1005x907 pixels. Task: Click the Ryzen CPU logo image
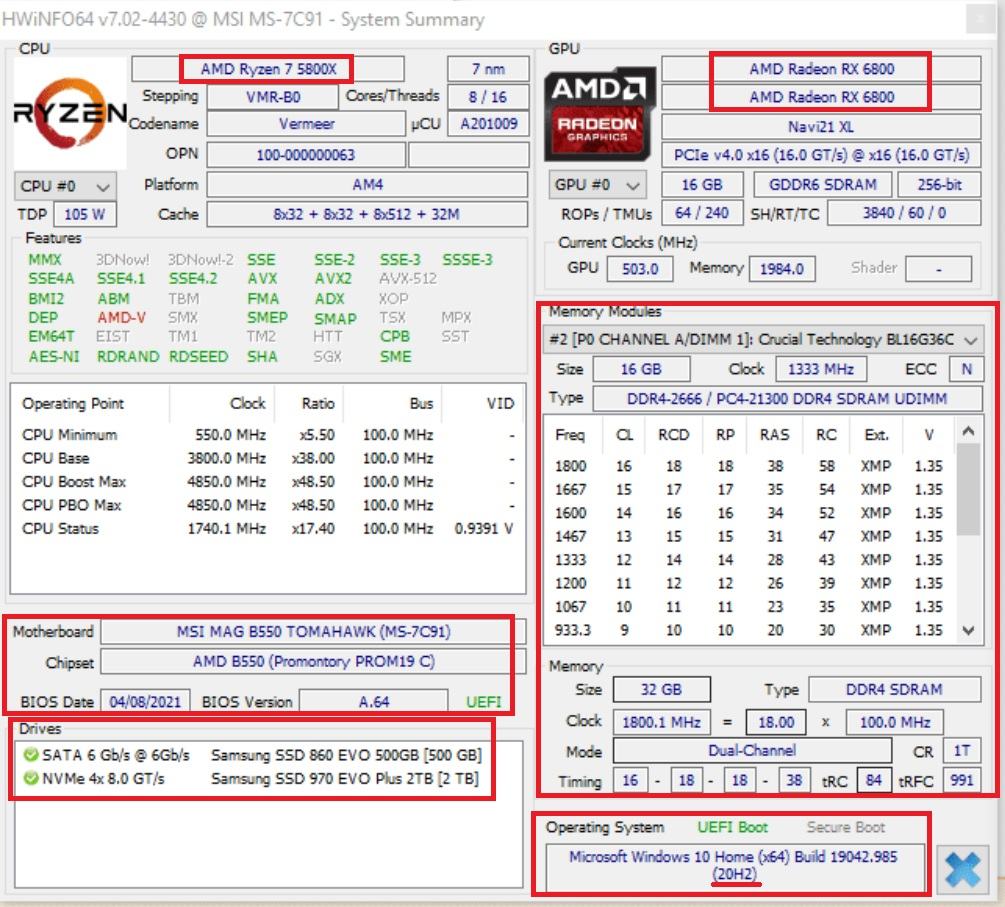click(70, 113)
